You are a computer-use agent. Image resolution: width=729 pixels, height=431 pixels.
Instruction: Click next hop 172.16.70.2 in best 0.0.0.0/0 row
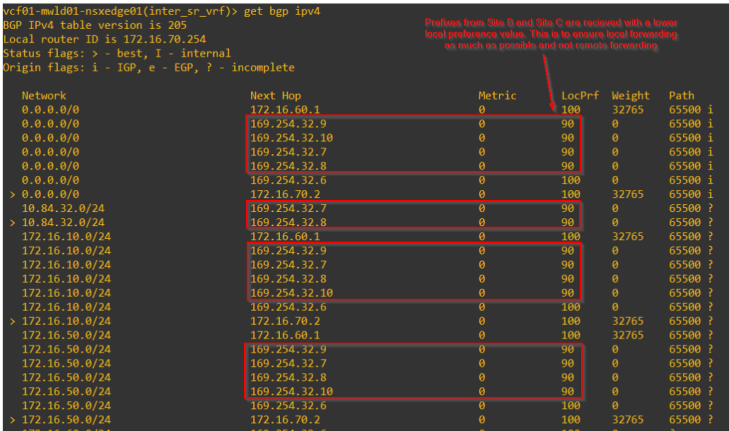[285, 194]
